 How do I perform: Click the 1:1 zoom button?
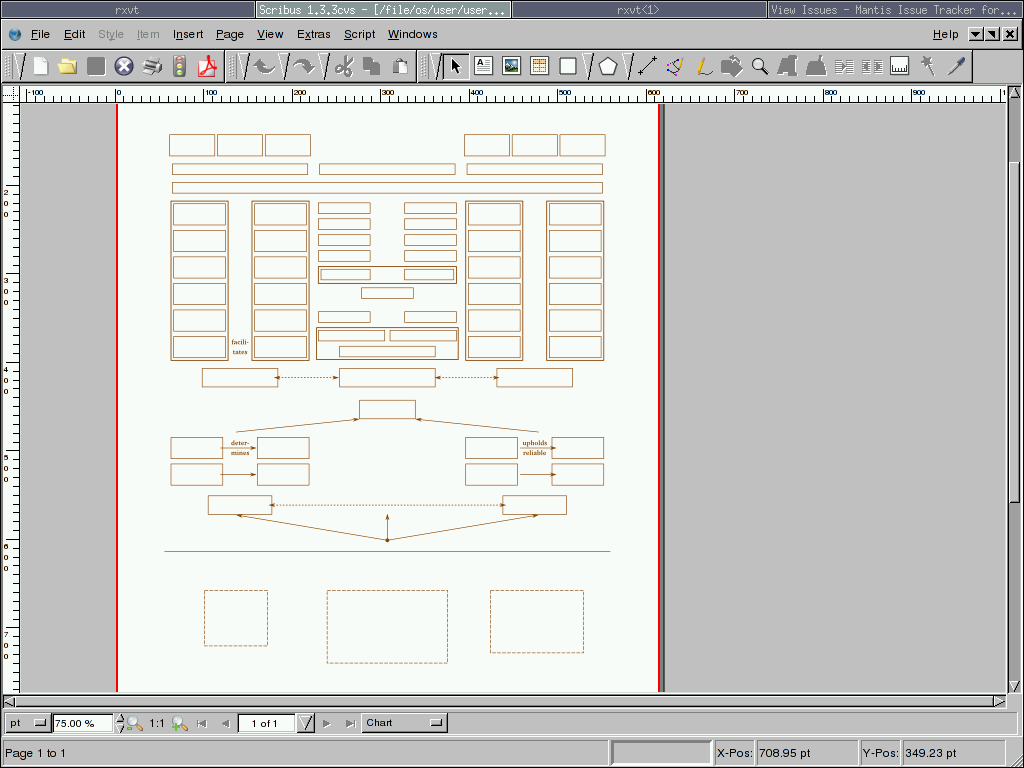coord(157,723)
